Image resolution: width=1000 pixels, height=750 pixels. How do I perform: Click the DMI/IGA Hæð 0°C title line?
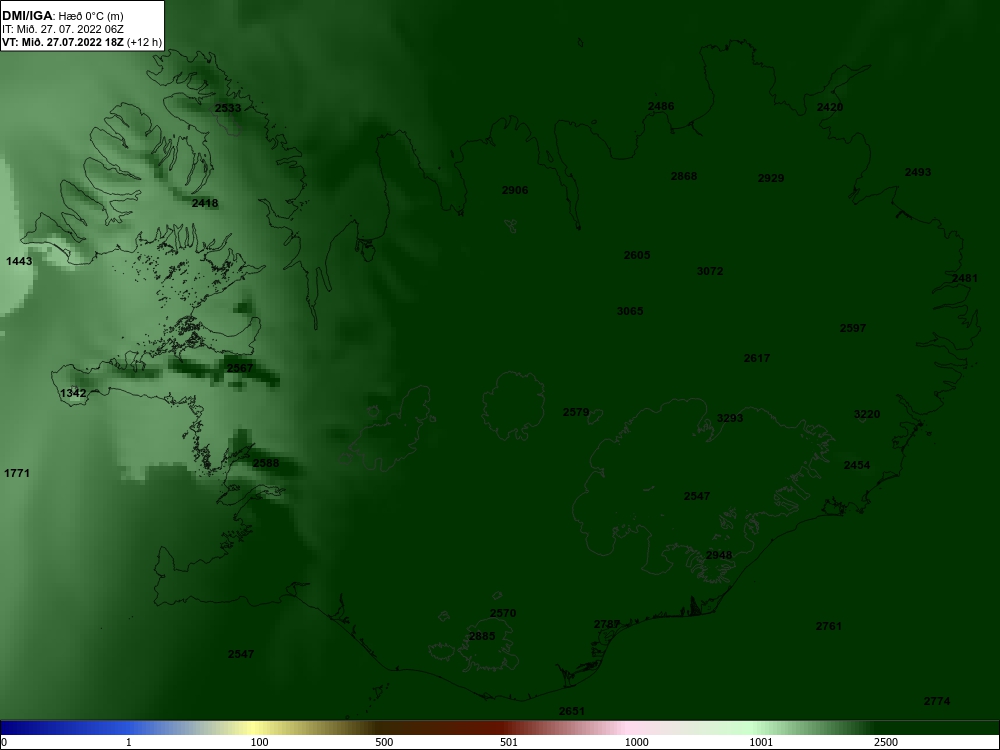click(62, 16)
